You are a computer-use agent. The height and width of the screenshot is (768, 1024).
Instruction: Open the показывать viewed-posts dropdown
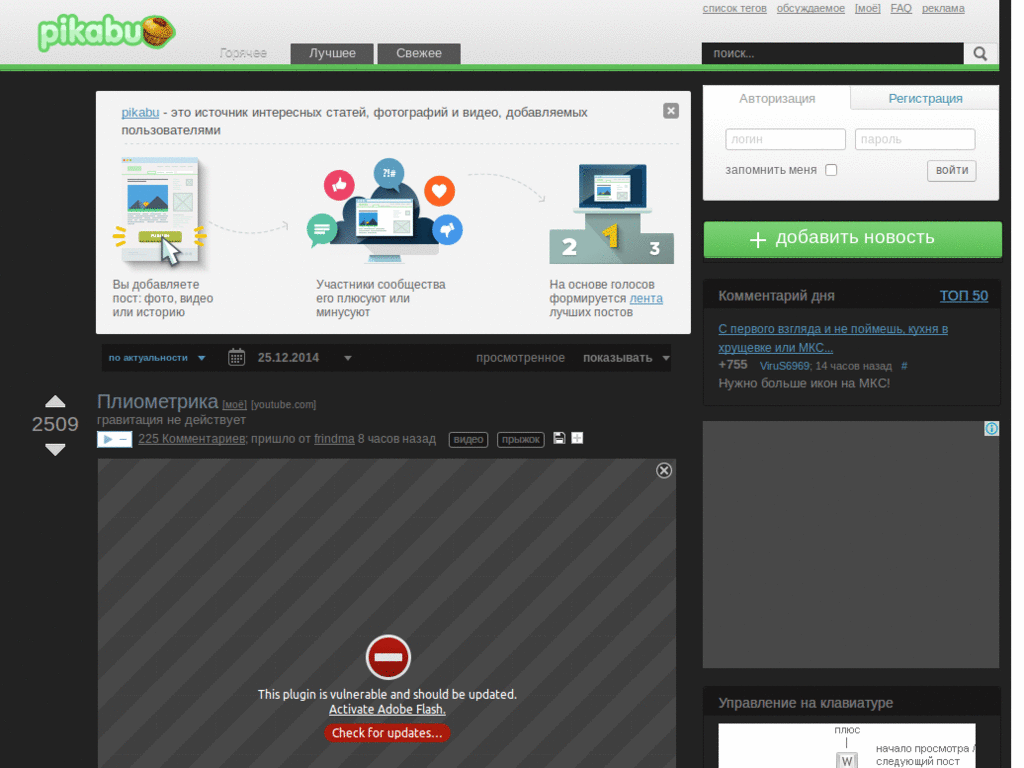point(626,358)
